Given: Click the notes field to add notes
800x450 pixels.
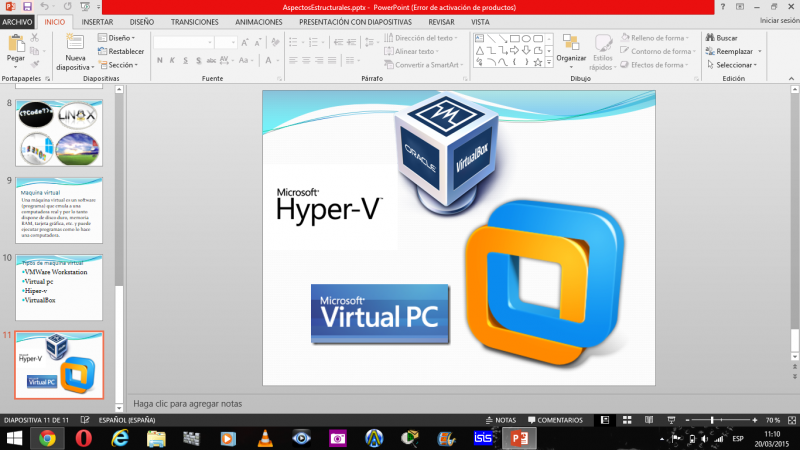Looking at the screenshot, I should coord(459,404).
